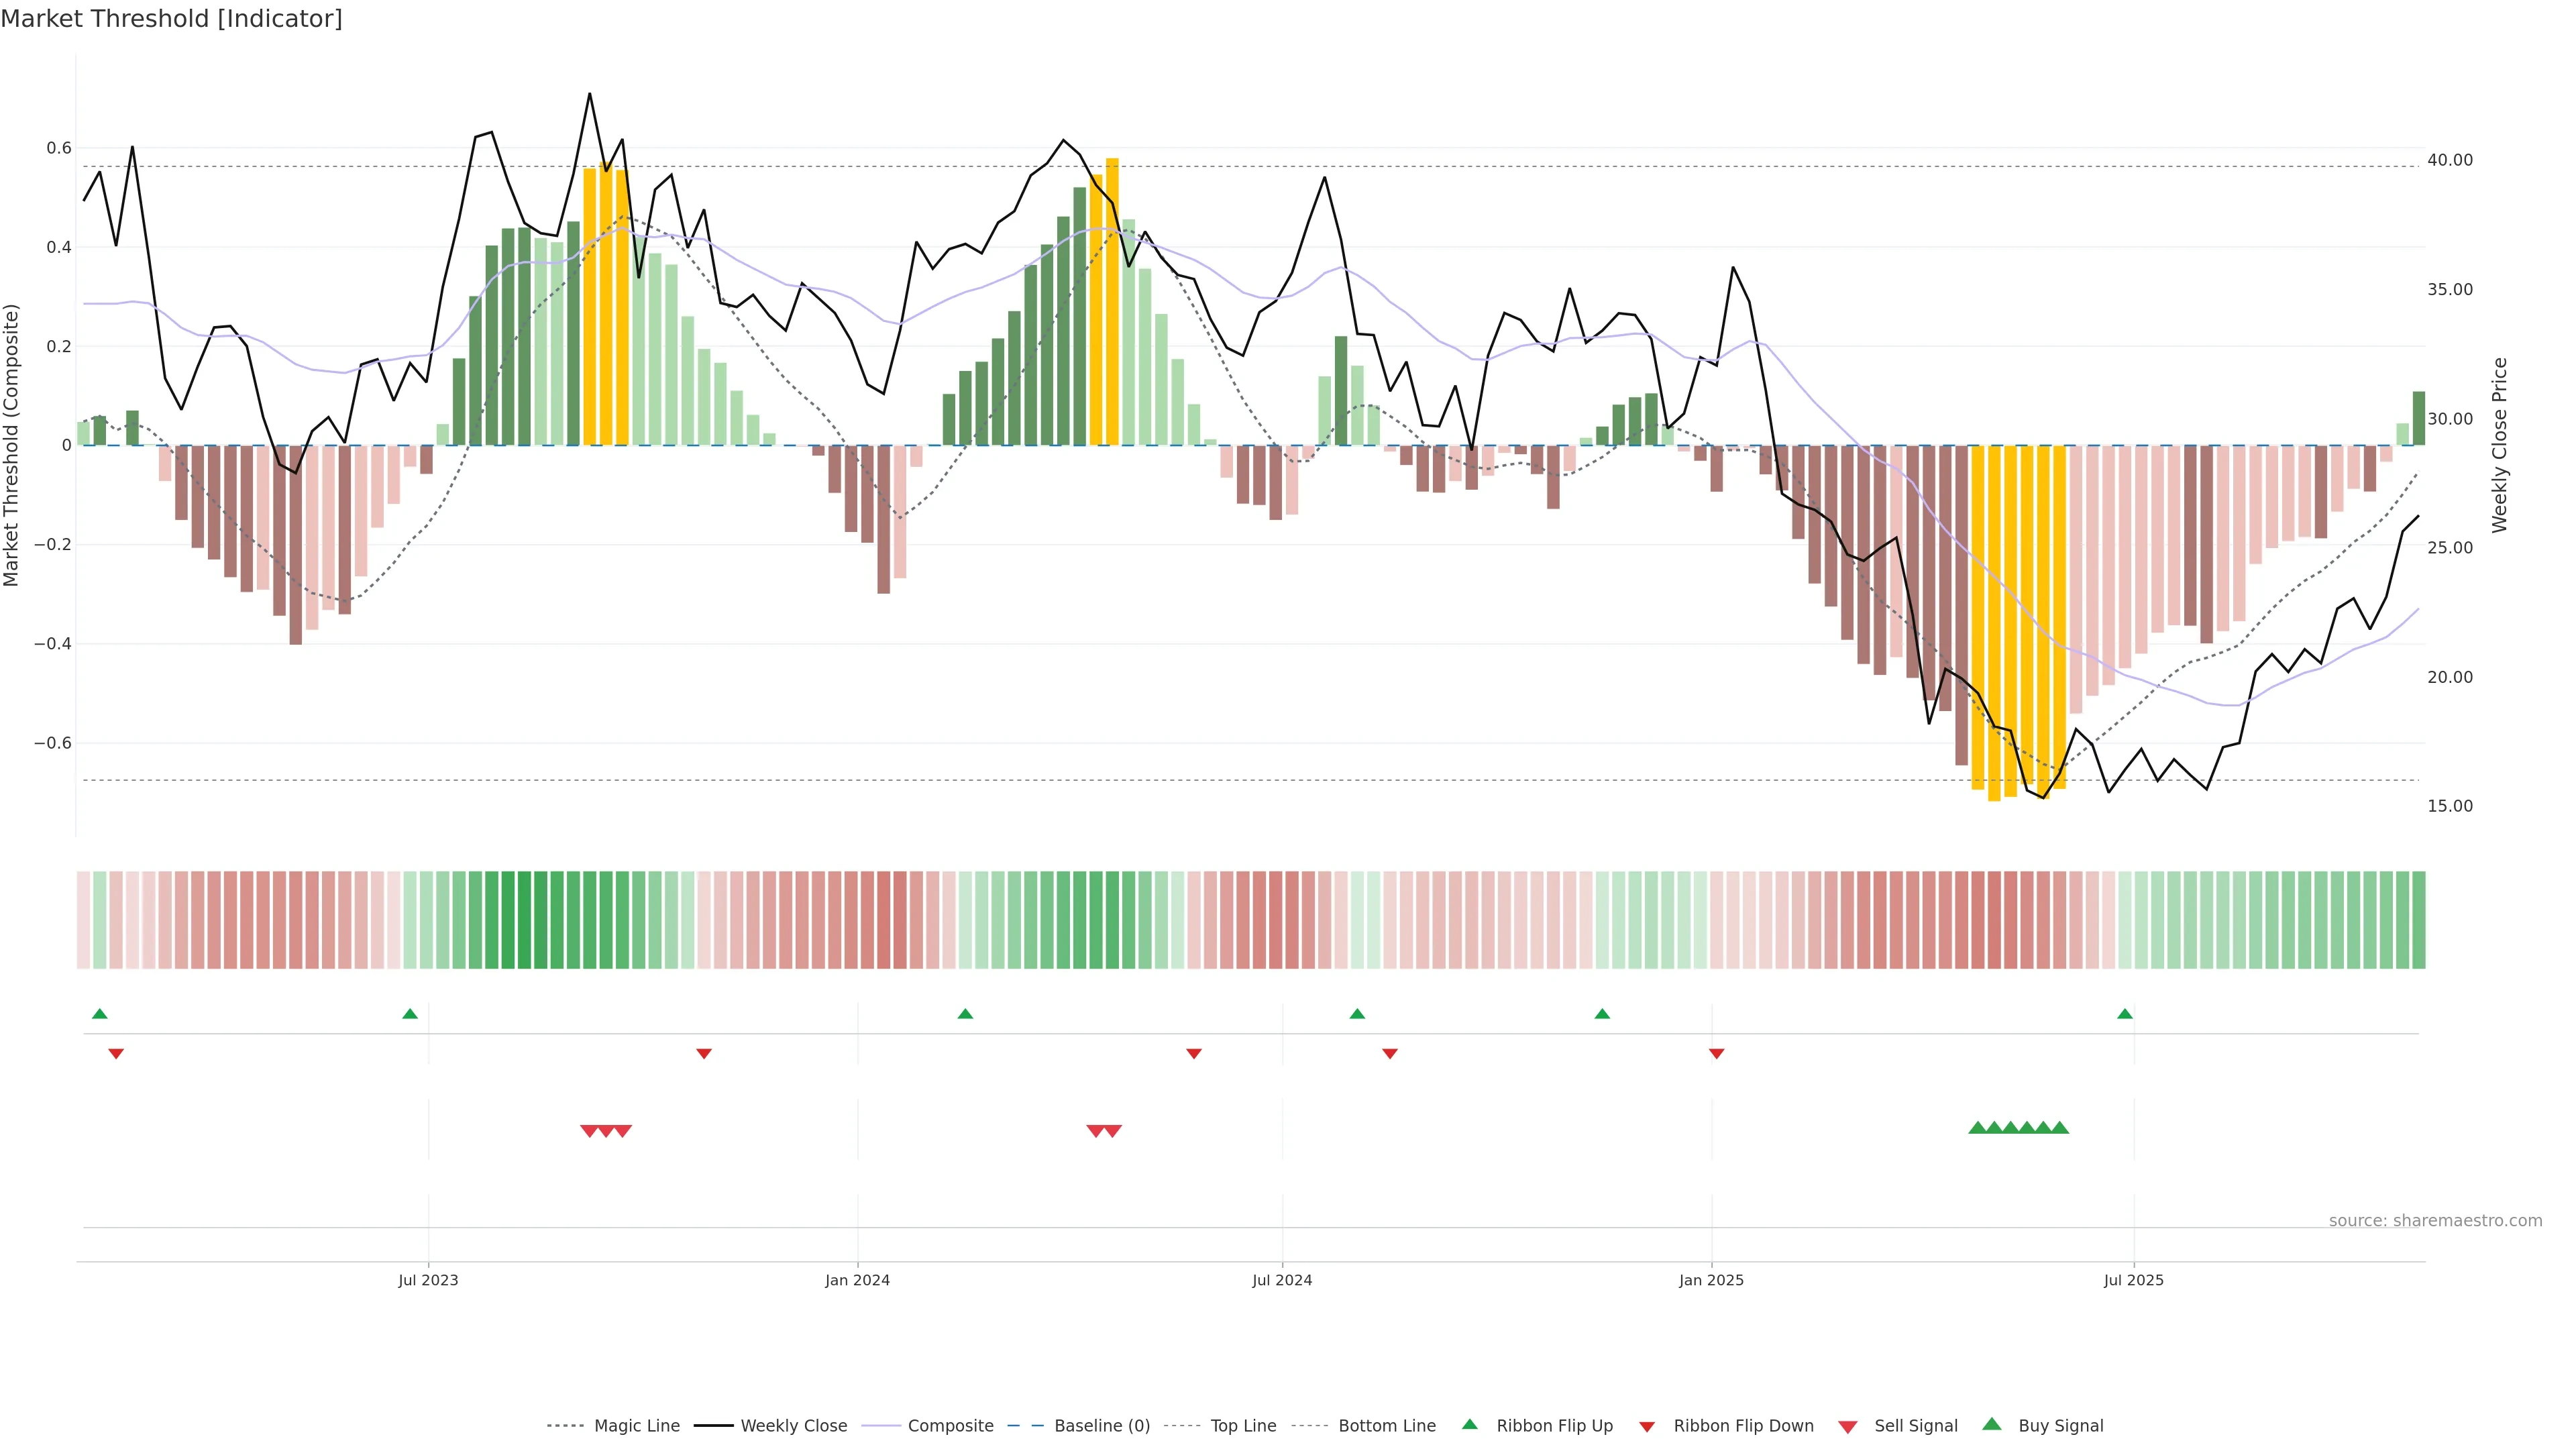Click the ribbon flip down triangle near Jan 2025
2576x1449 pixels.
coord(1716,1053)
